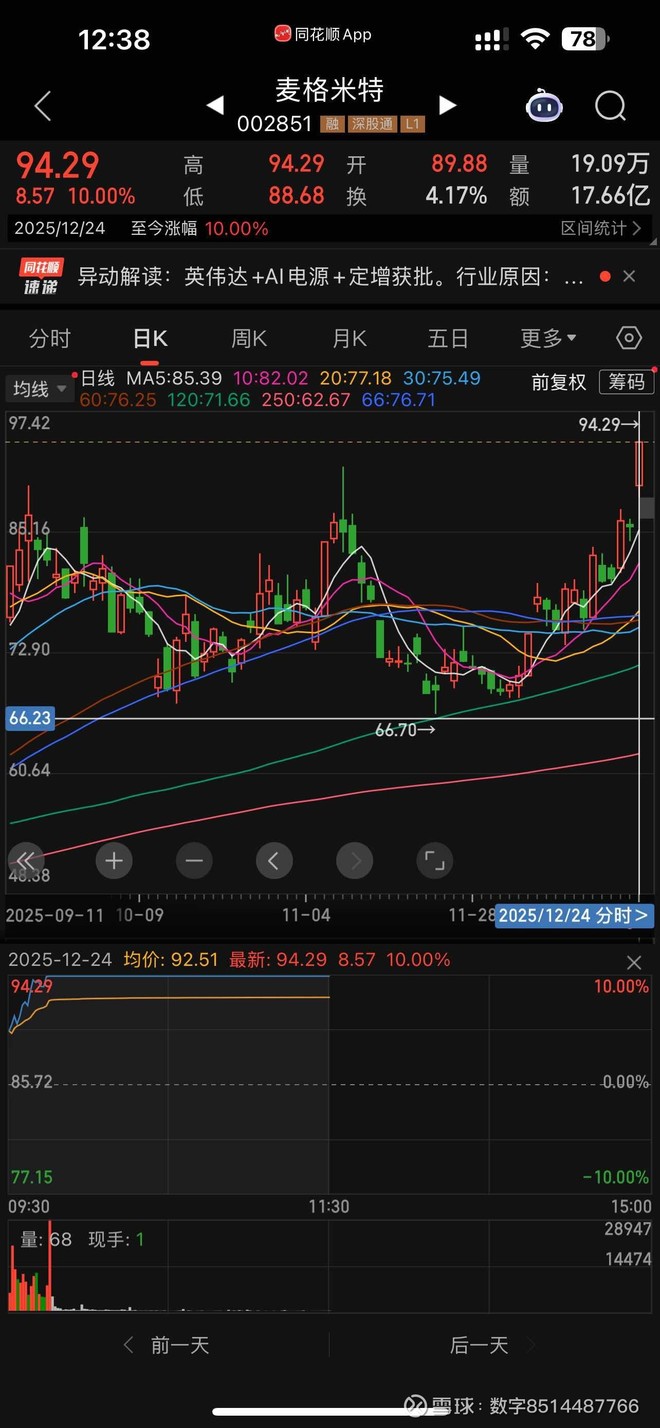Switch to next stock with right triangle

point(447,105)
